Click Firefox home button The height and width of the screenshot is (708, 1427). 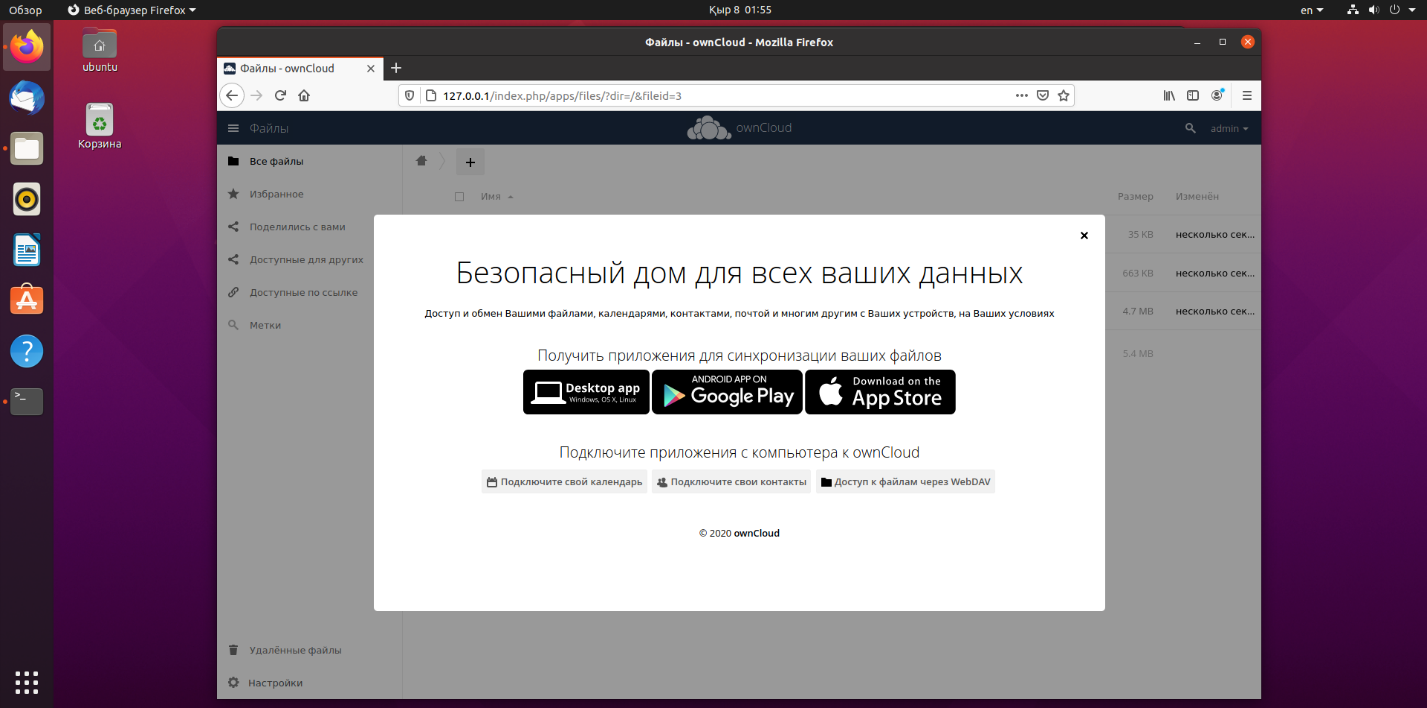(304, 96)
